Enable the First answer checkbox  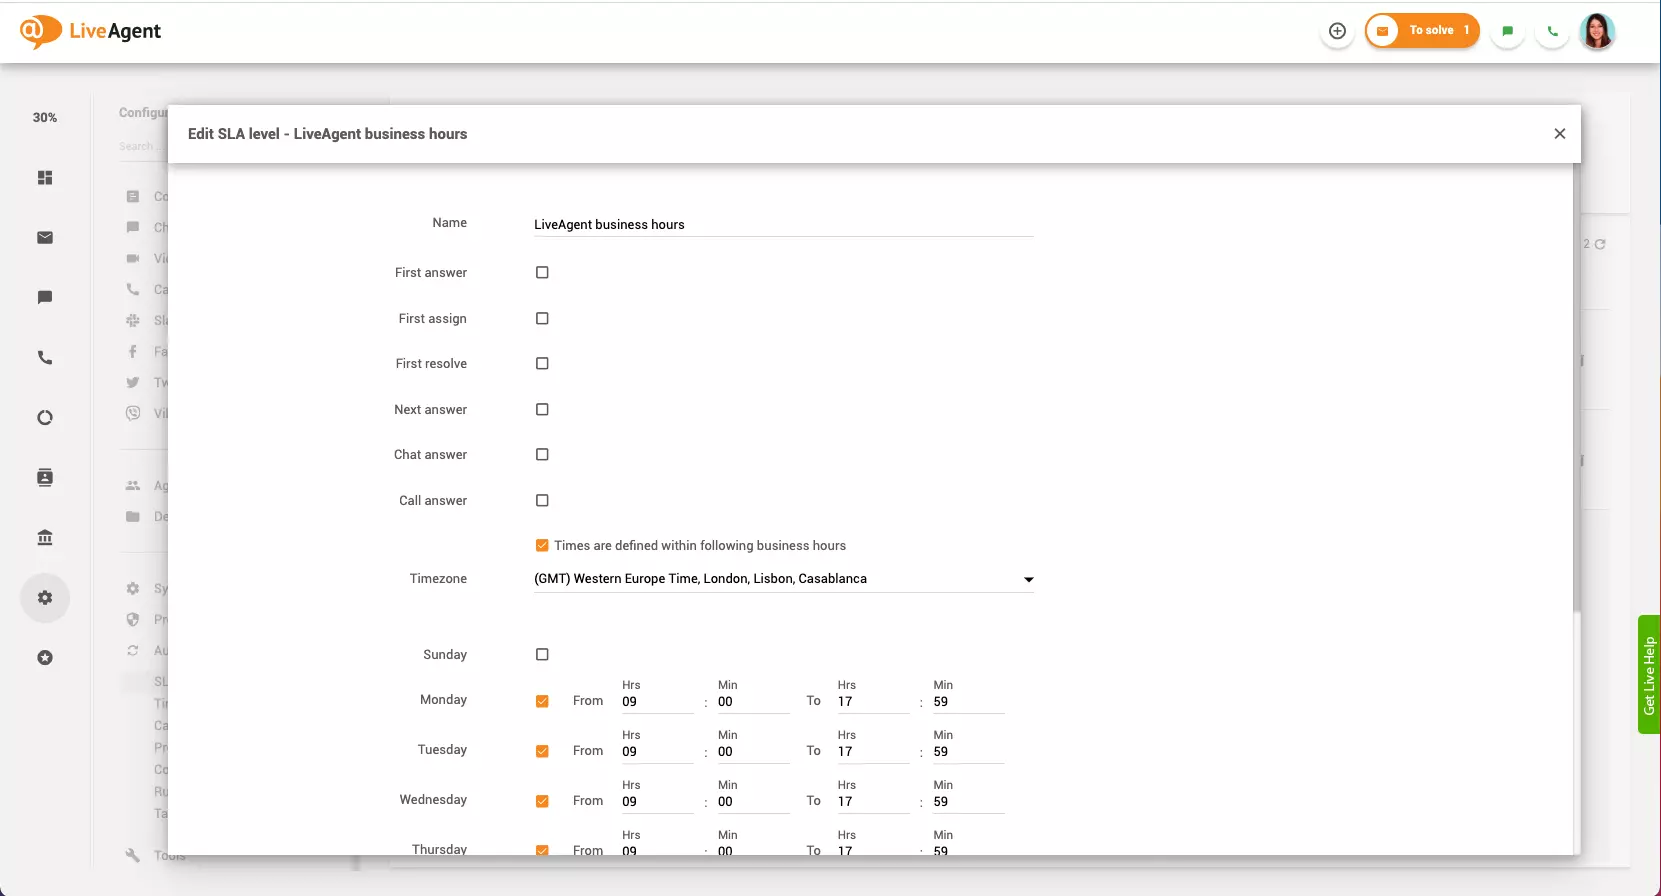[x=542, y=273]
